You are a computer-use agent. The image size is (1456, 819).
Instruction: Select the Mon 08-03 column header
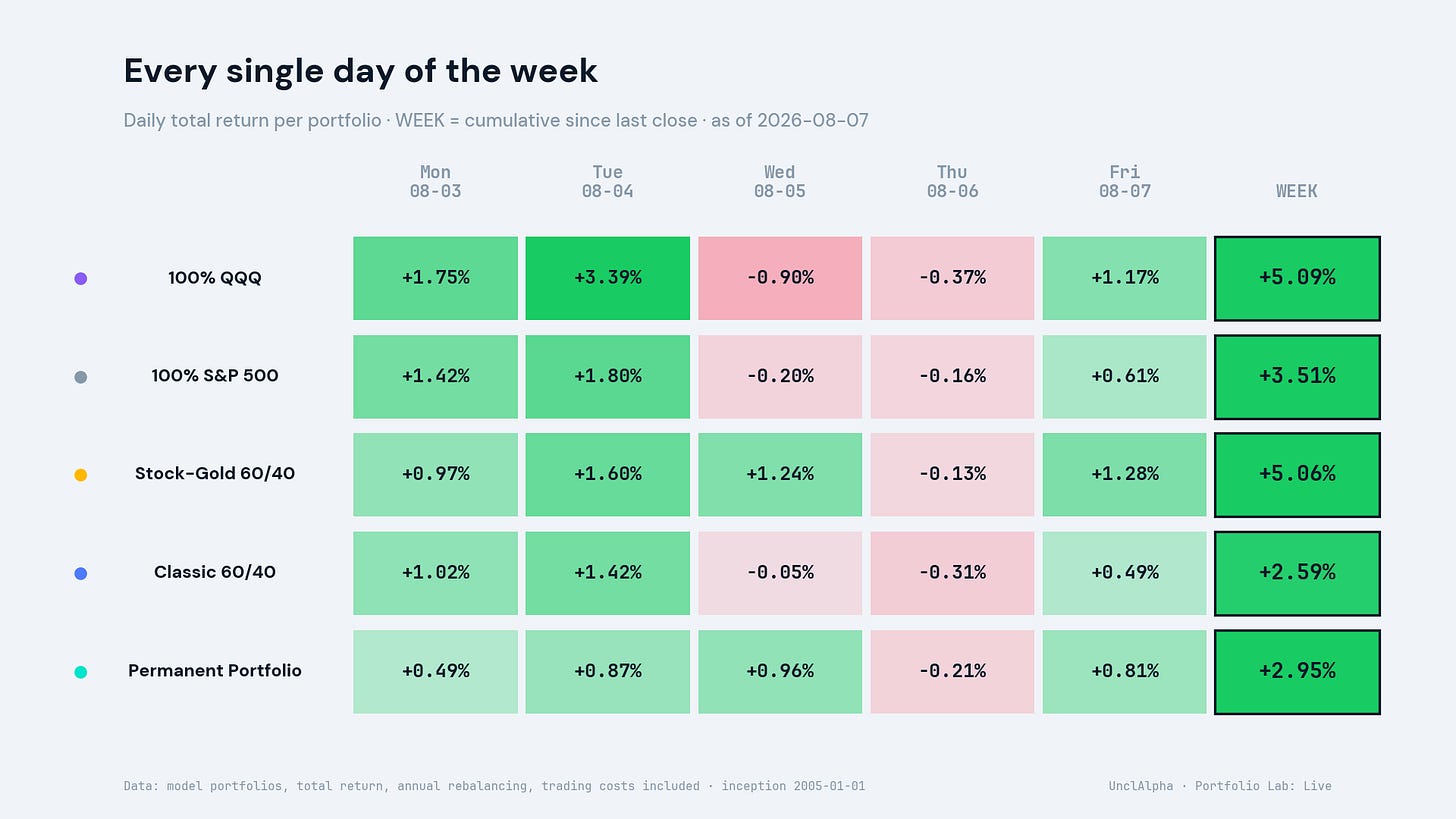435,182
